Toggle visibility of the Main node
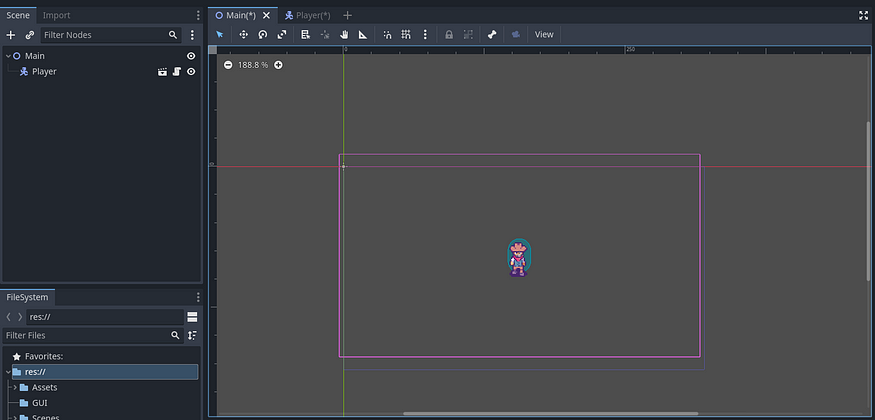Image resolution: width=875 pixels, height=420 pixels. 191,56
